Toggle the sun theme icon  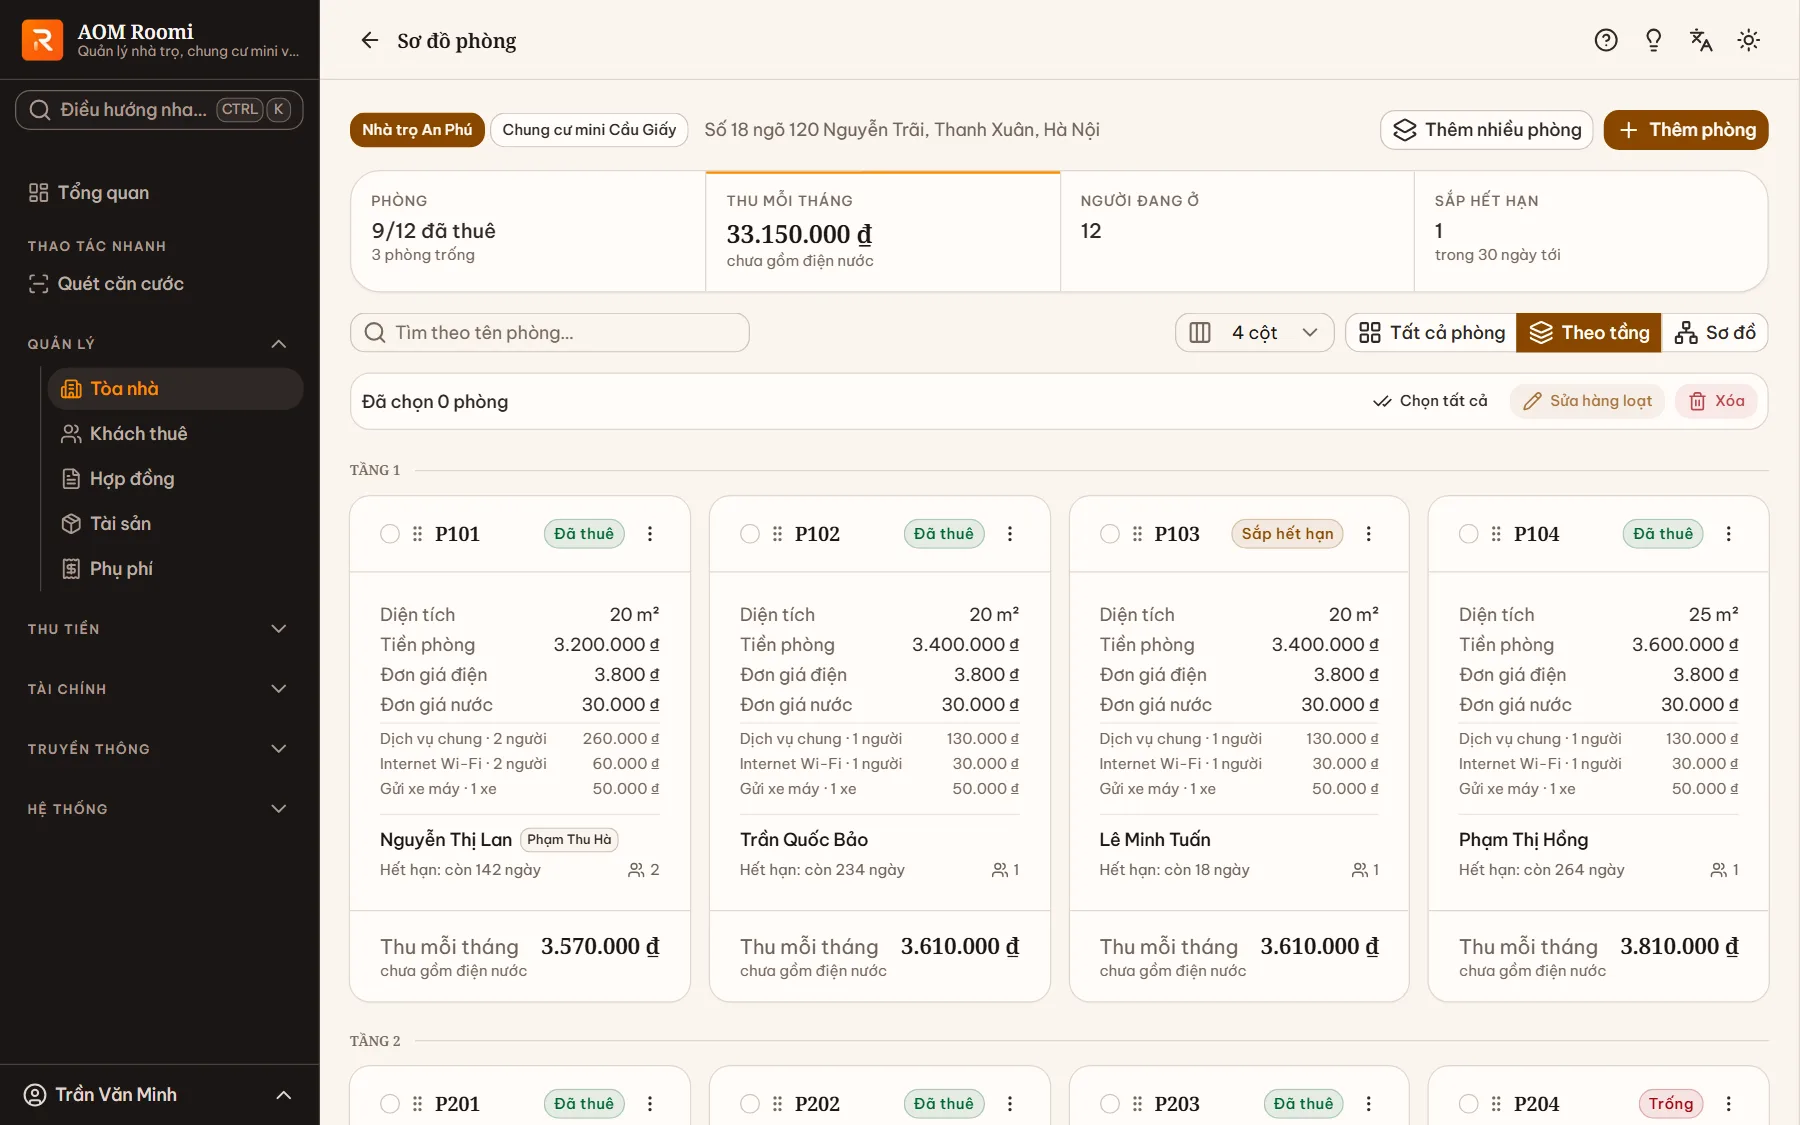(x=1749, y=40)
